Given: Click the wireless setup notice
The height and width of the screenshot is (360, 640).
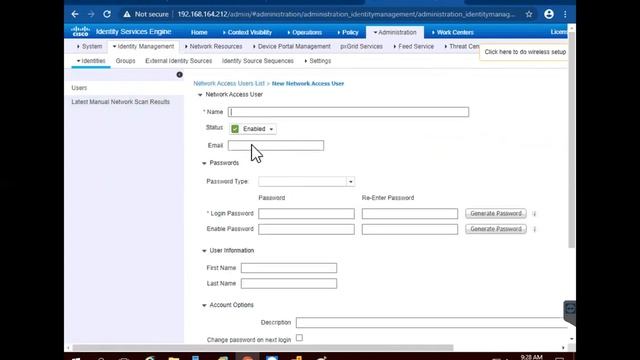Looking at the screenshot, I should pyautogui.click(x=525, y=52).
